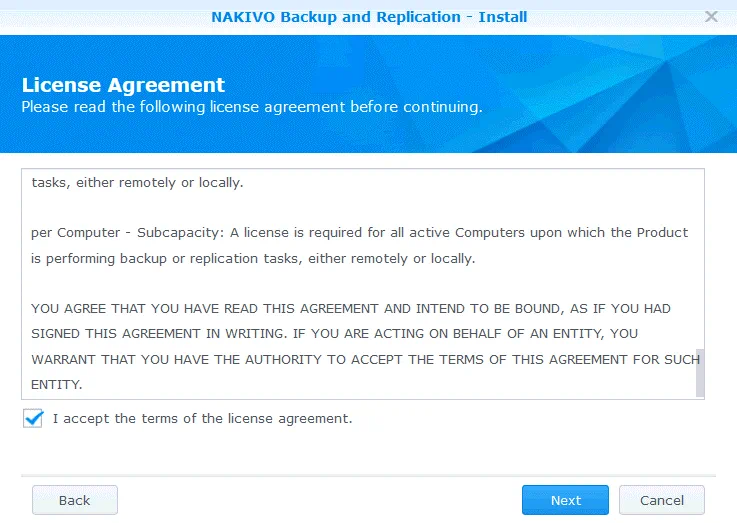Click the scrollbar track above the thumb
The width and height of the screenshot is (737, 523).
coord(699,260)
